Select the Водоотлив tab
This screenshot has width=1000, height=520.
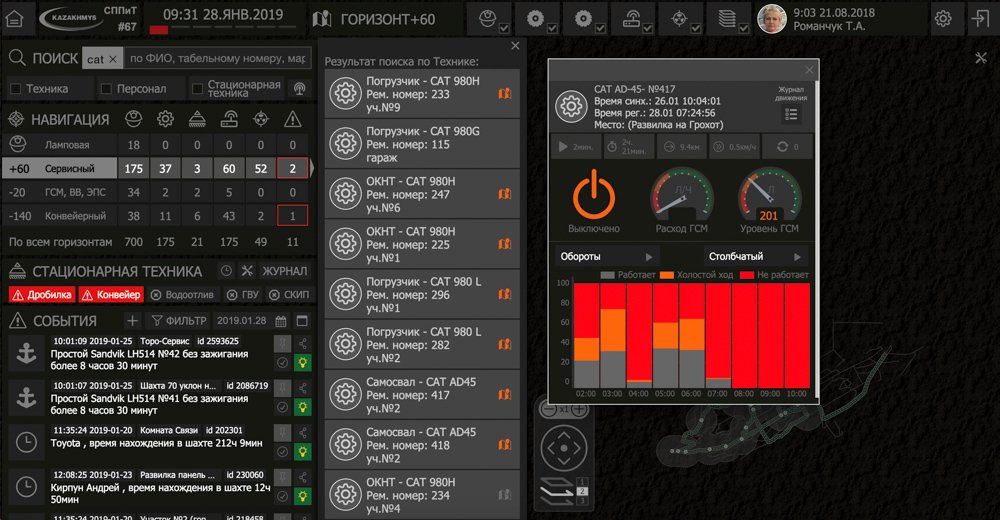click(x=184, y=295)
